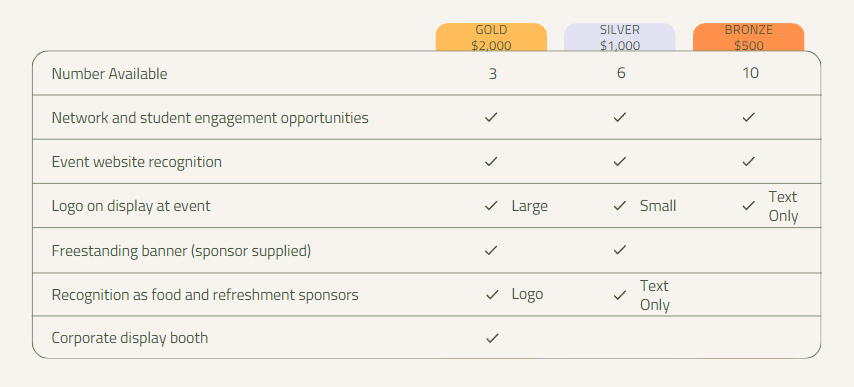
Task: Click Gold checkmark next to Logo in food row
Action: (x=492, y=294)
